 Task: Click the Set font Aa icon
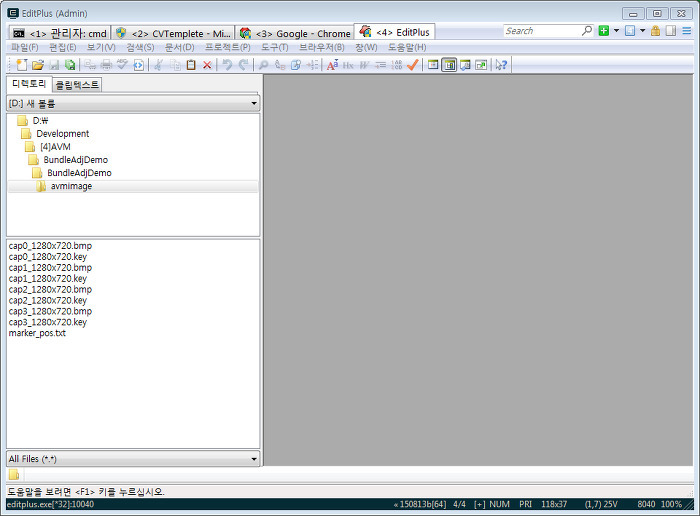click(x=333, y=65)
